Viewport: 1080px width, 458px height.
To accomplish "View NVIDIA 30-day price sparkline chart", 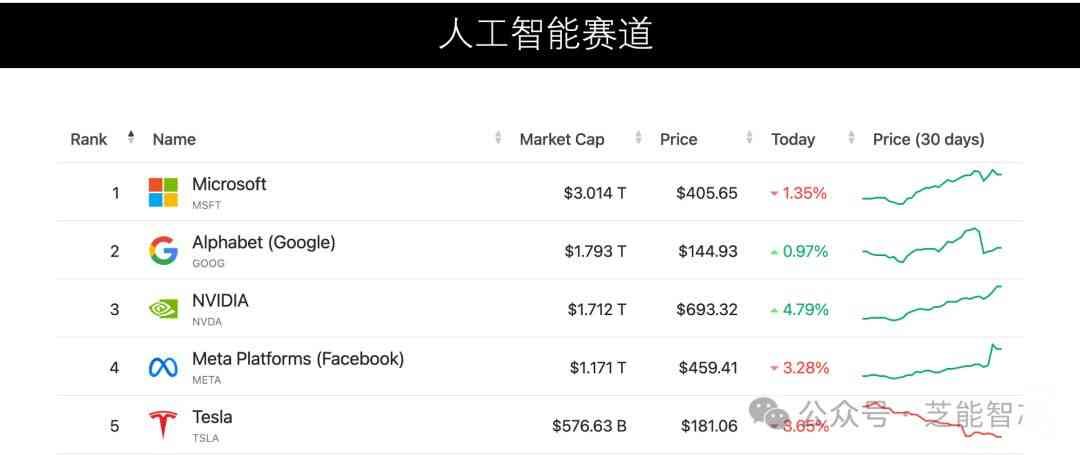I will (932, 304).
